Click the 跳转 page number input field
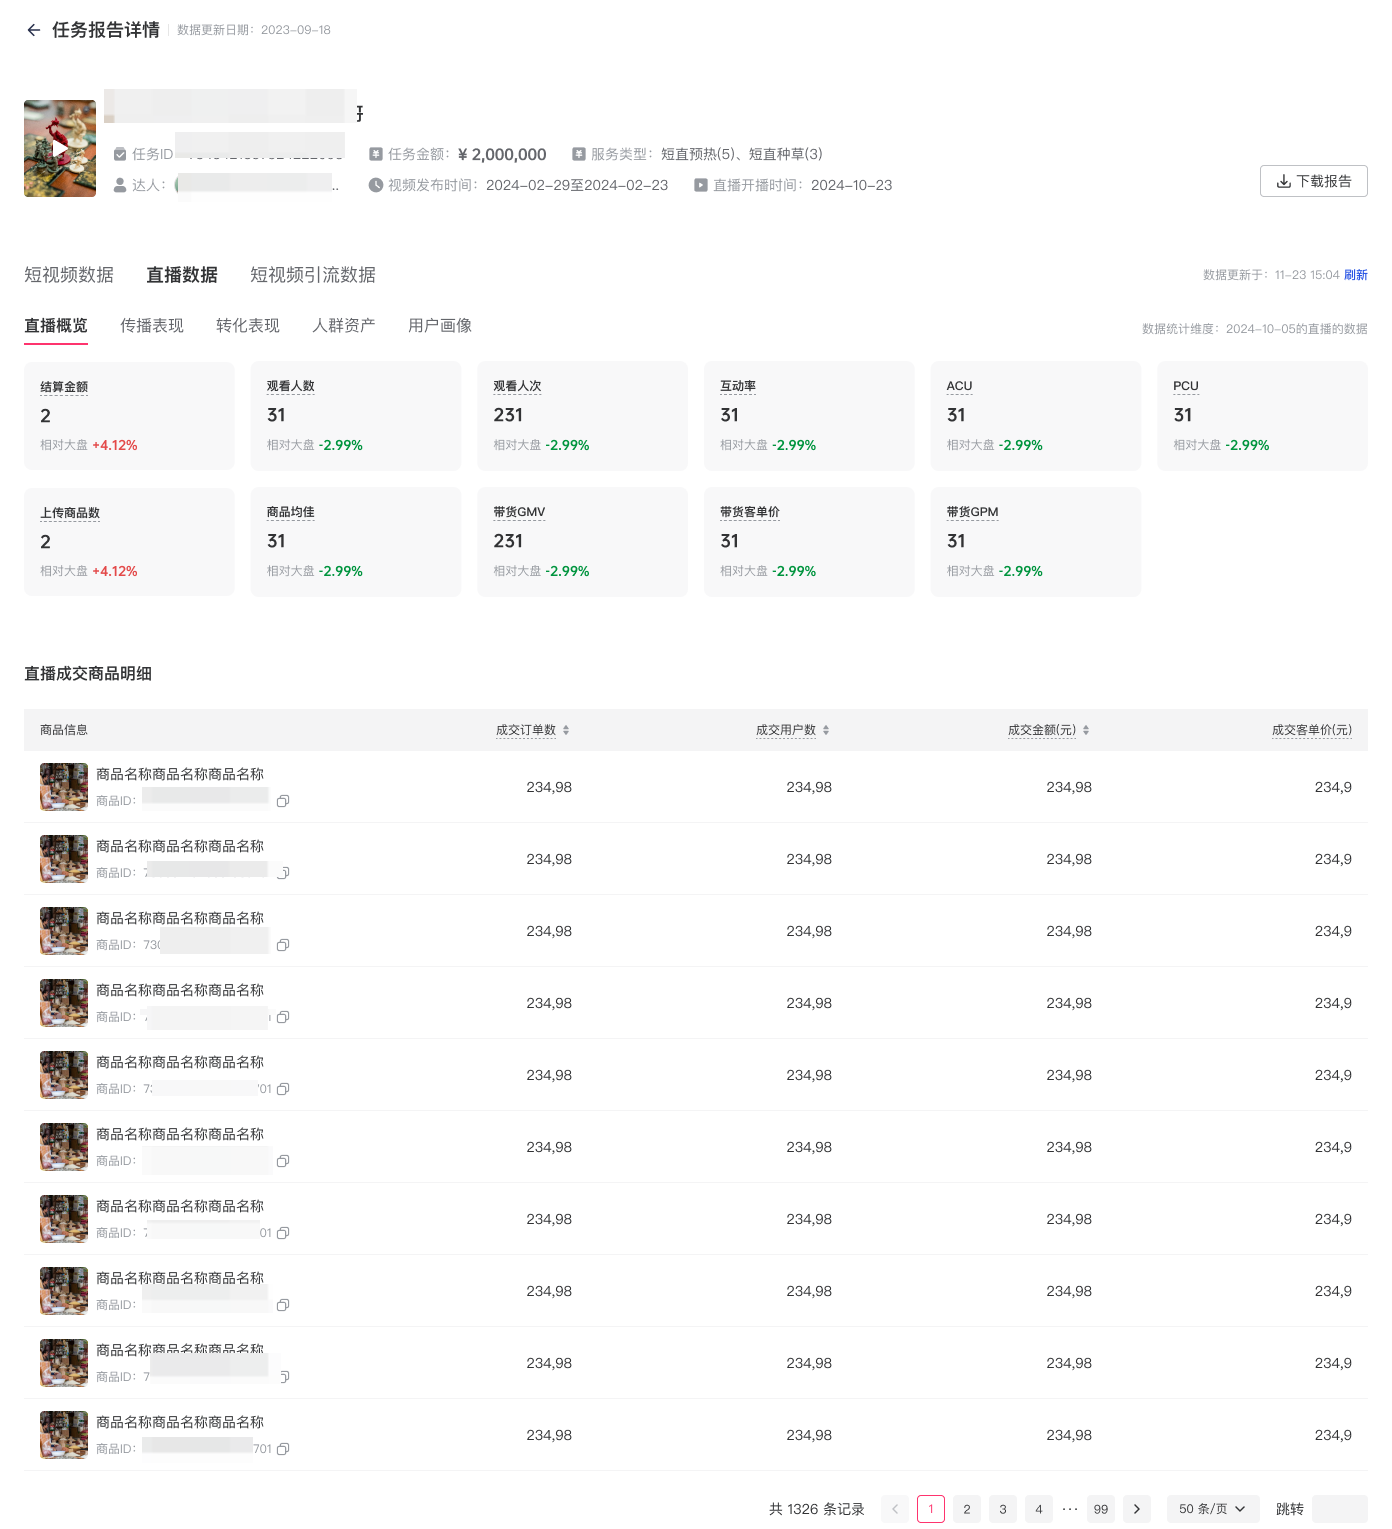Screen dimensions: 1392x1529 tap(1339, 1509)
